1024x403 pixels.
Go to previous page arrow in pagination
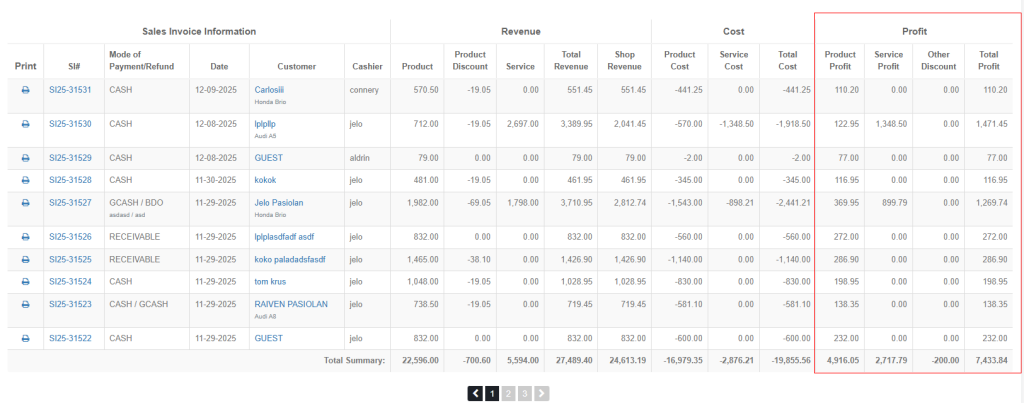(476, 394)
